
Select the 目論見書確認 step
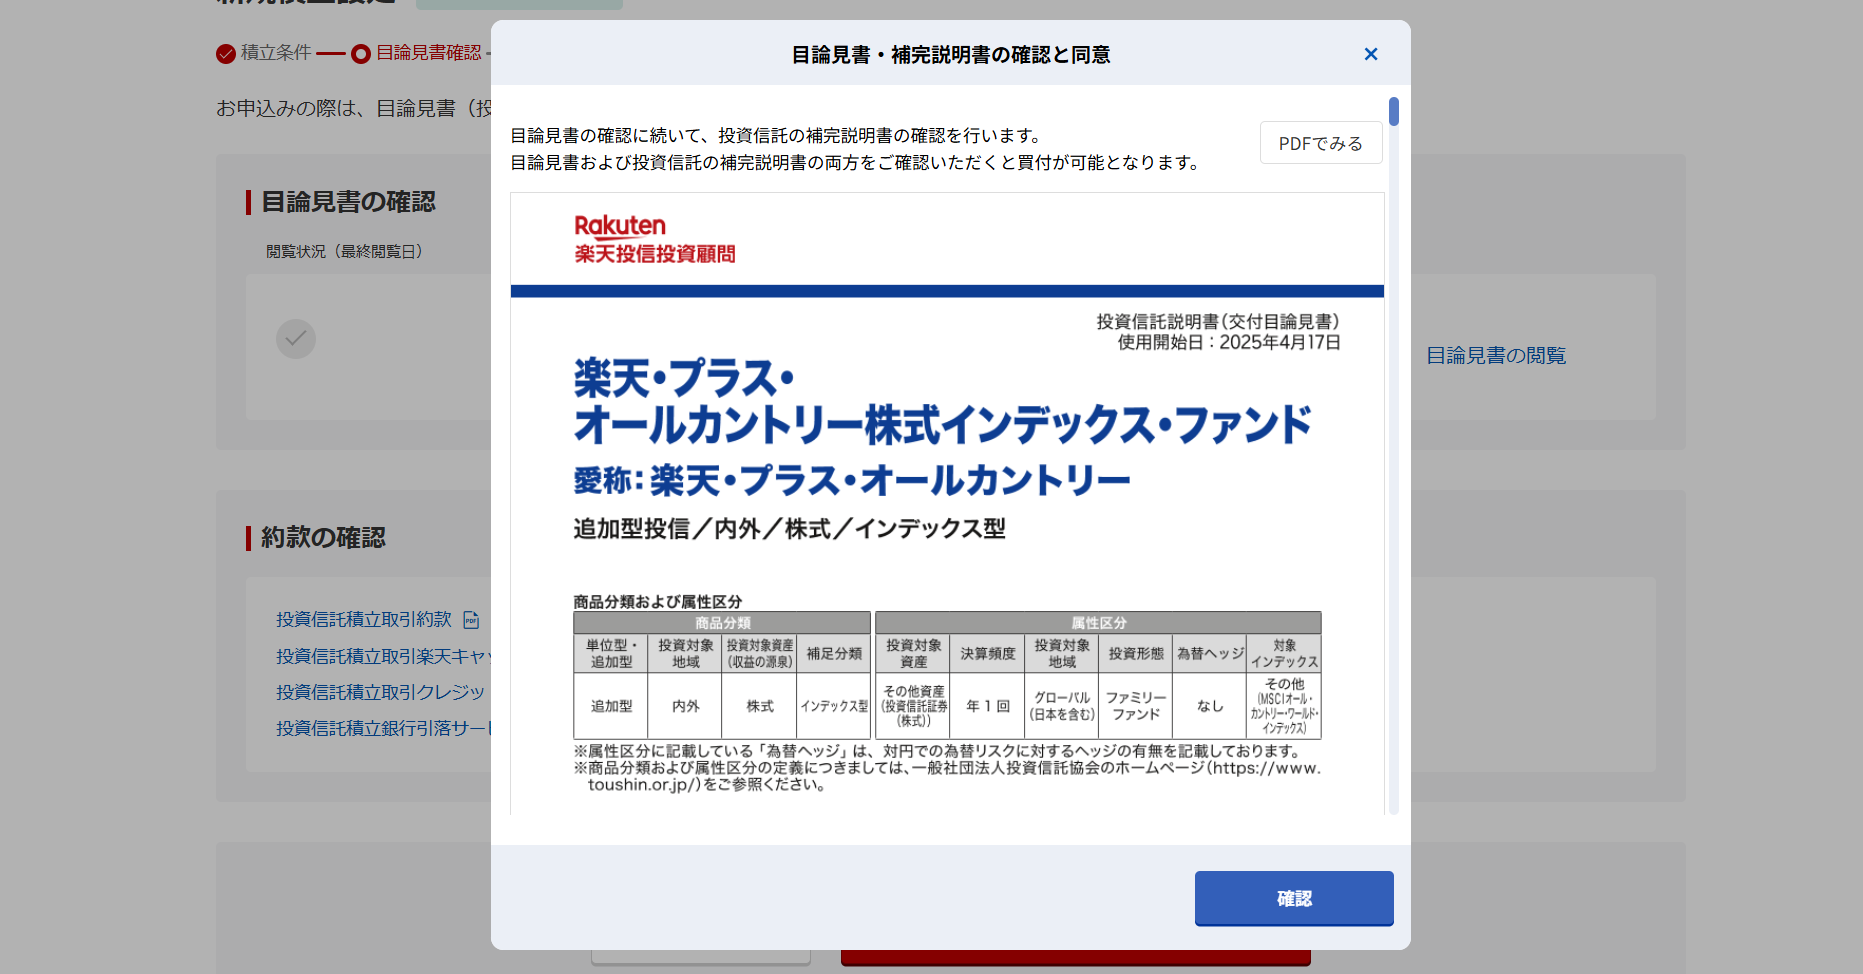[416, 53]
